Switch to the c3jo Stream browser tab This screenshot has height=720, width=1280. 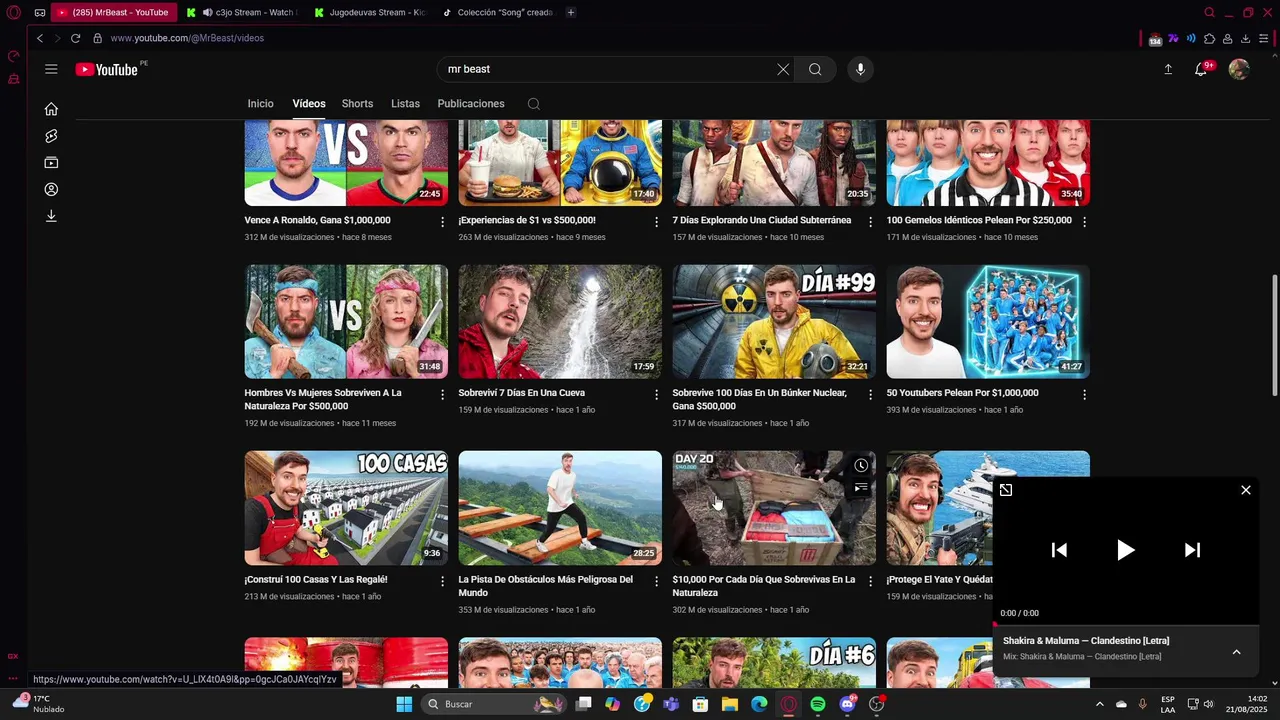(241, 13)
